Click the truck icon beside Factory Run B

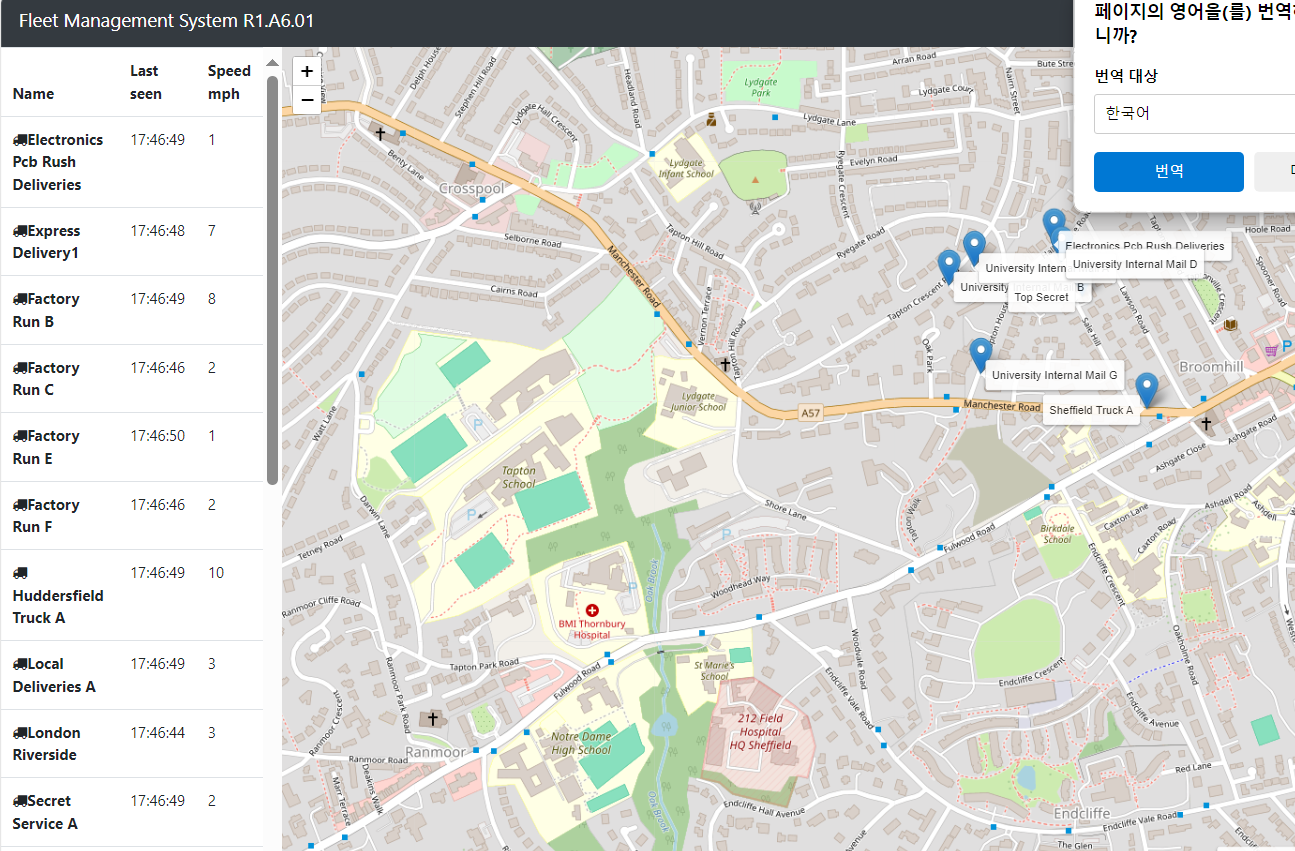click(20, 299)
